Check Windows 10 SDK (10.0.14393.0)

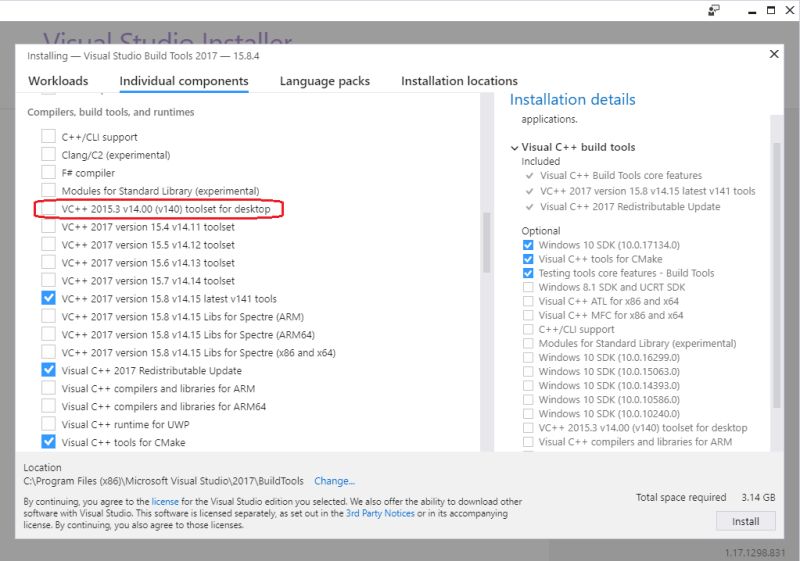point(528,386)
